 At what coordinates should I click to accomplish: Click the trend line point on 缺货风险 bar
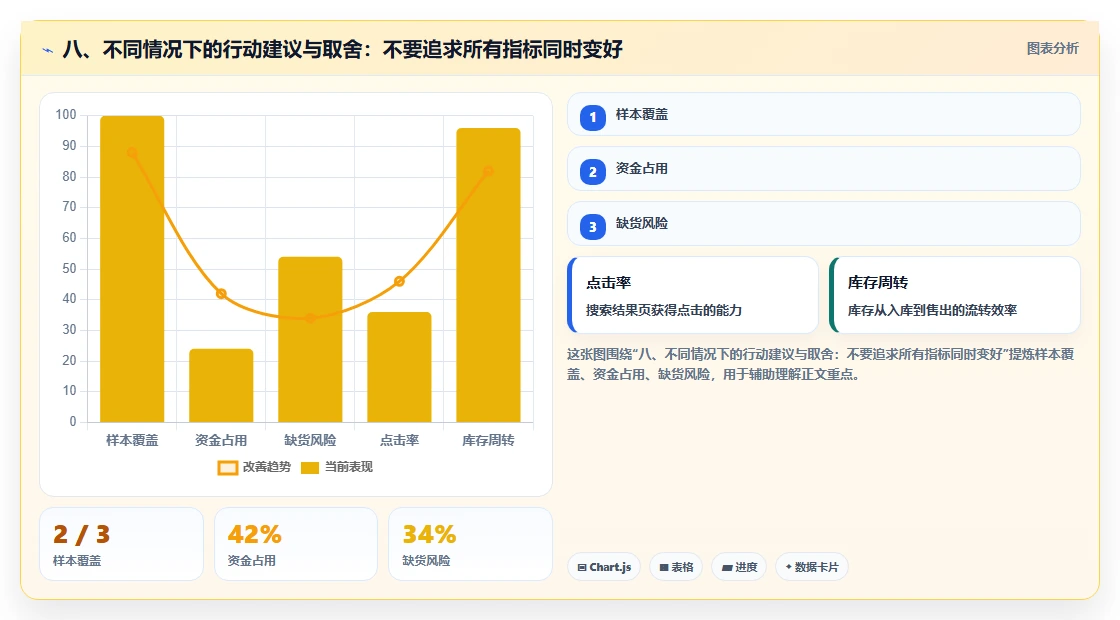click(x=310, y=318)
